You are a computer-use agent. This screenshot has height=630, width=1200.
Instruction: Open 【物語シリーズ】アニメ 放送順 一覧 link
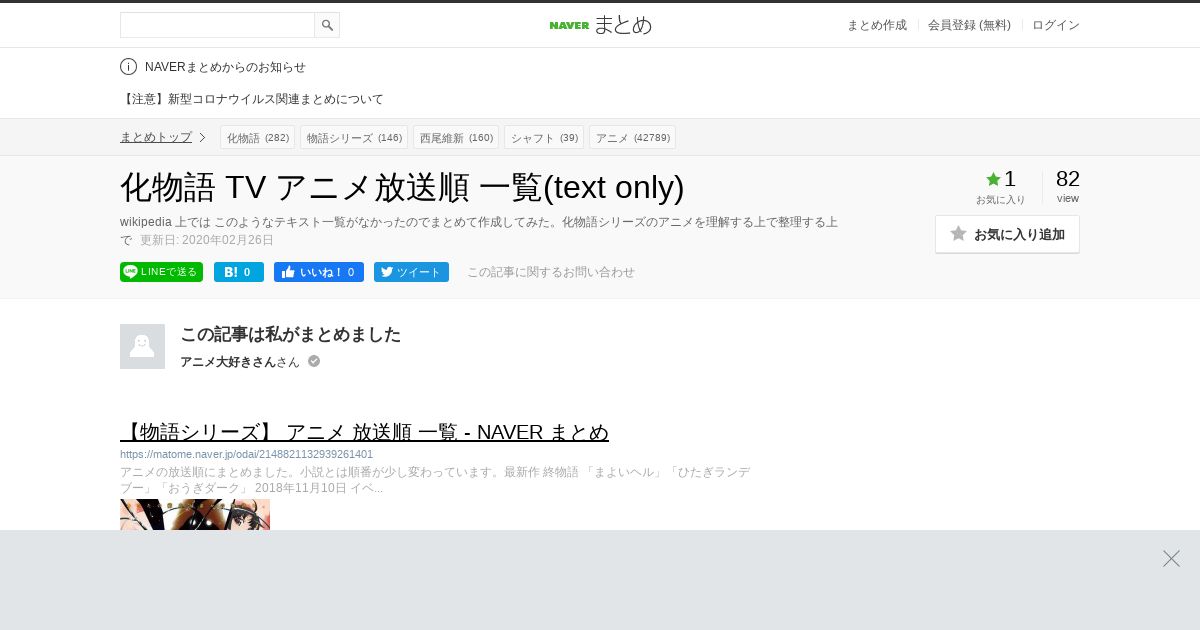364,432
